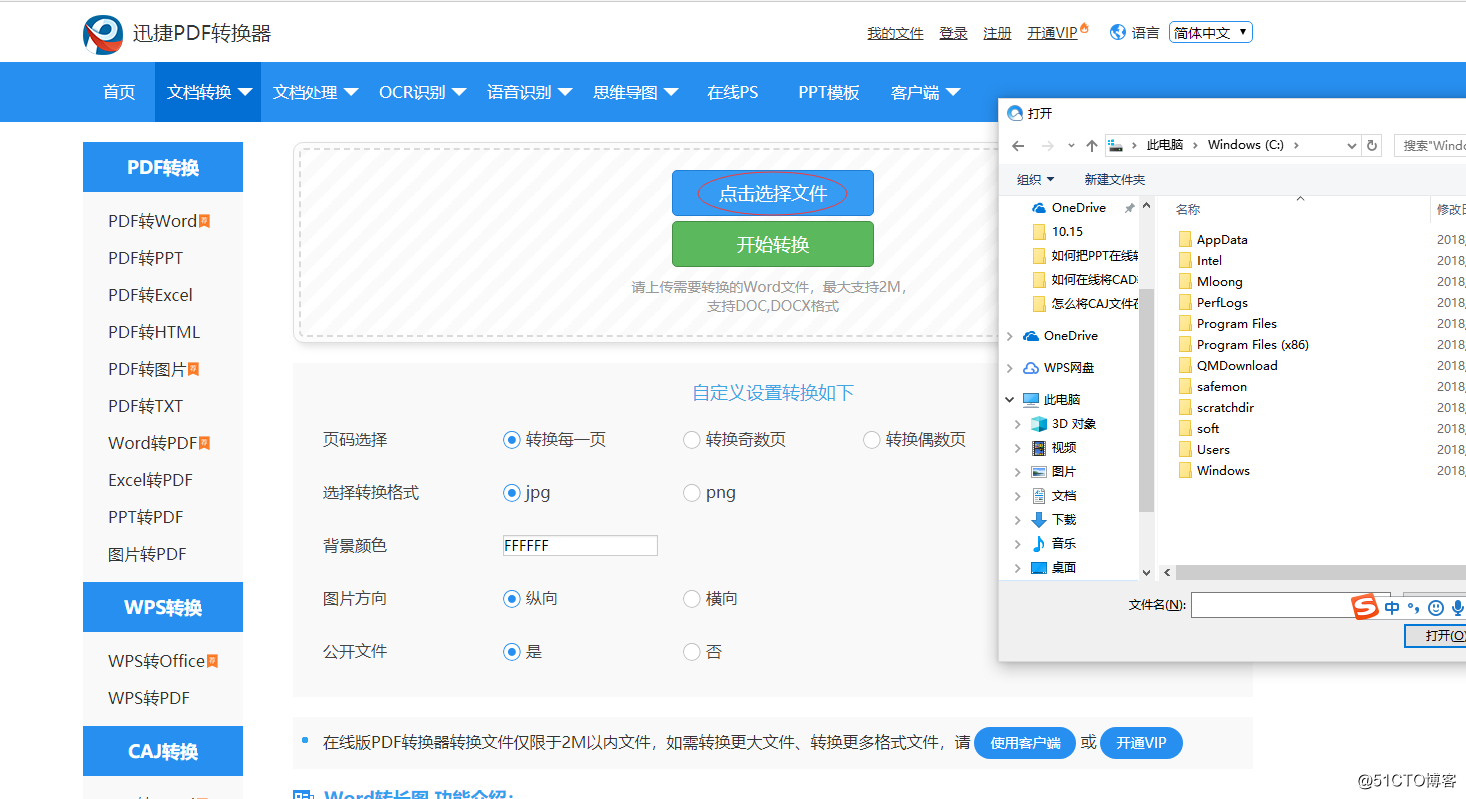This screenshot has height=799, width=1466.
Task: Open 我的文件 link
Action: click(895, 33)
